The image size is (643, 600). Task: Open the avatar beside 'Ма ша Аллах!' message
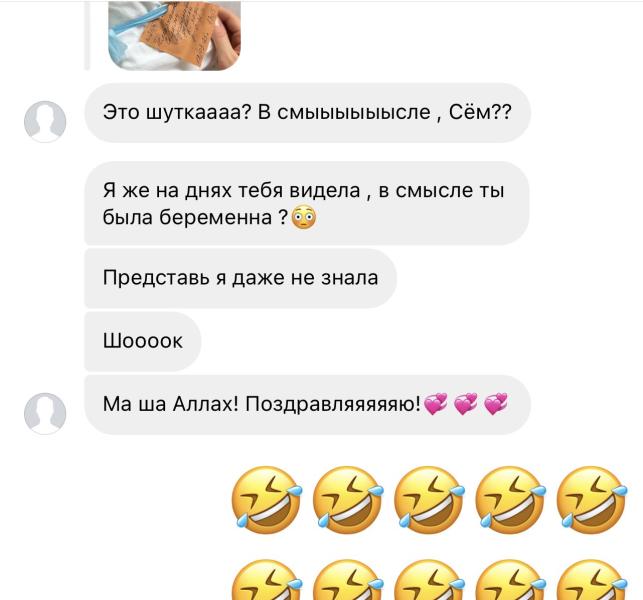click(45, 413)
